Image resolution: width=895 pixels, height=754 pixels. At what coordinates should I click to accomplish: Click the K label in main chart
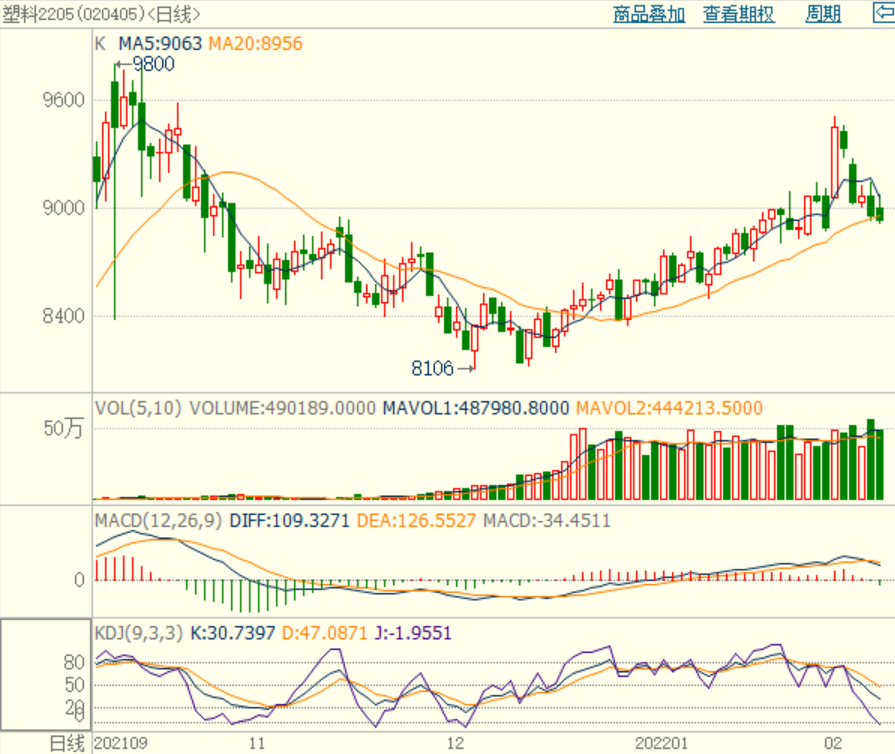coord(100,44)
